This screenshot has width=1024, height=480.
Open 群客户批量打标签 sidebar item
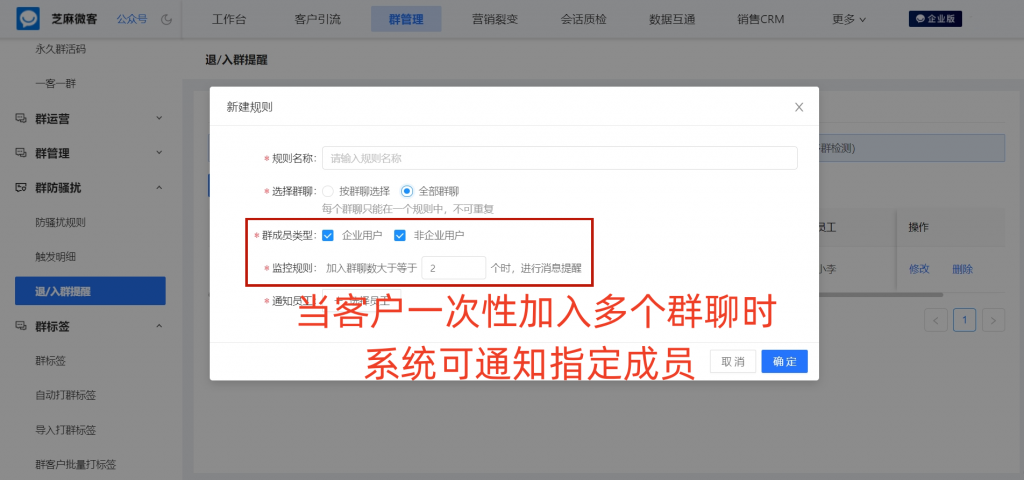click(76, 464)
